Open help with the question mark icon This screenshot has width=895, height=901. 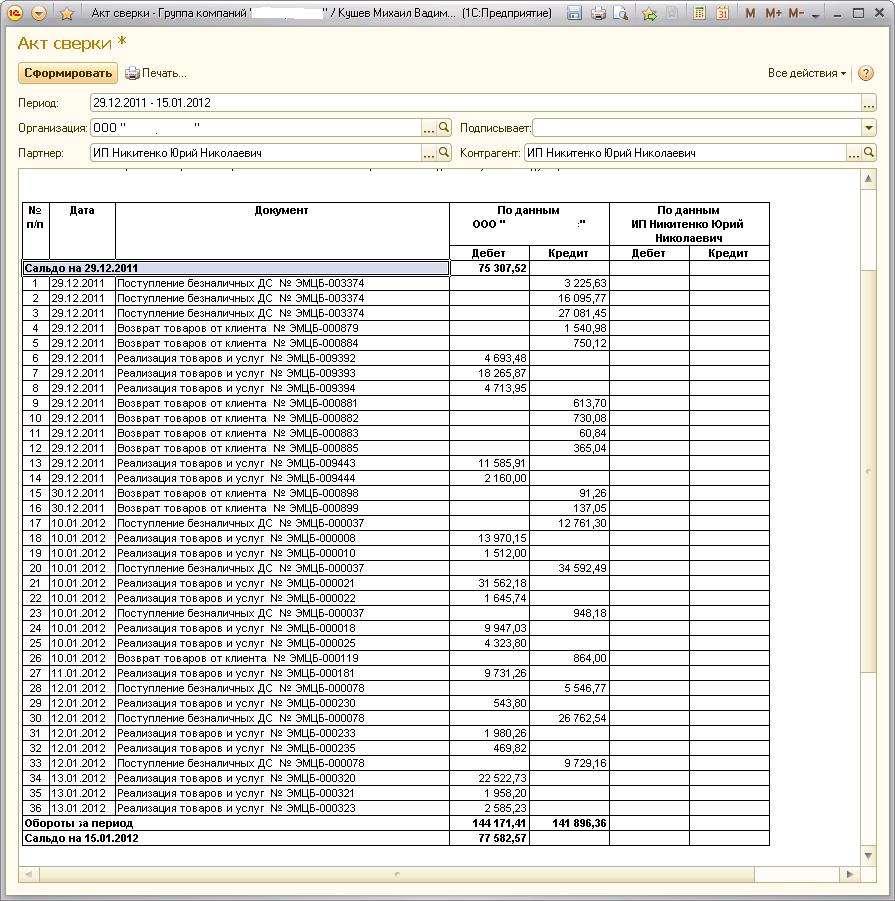[x=866, y=73]
